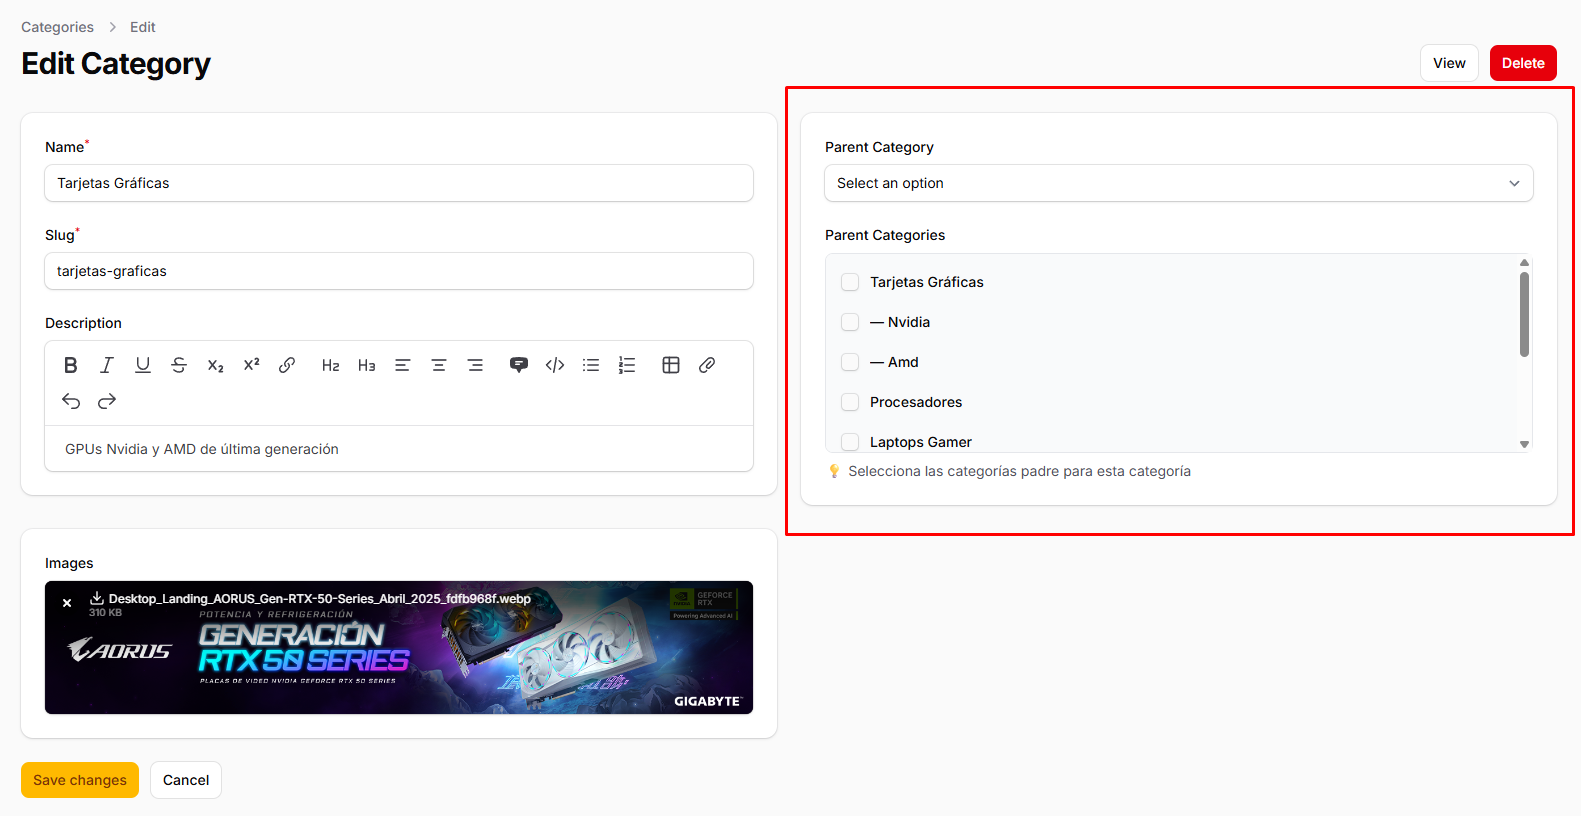
Task: Click the scrollbar up arrow in category list
Action: pos(1524,262)
